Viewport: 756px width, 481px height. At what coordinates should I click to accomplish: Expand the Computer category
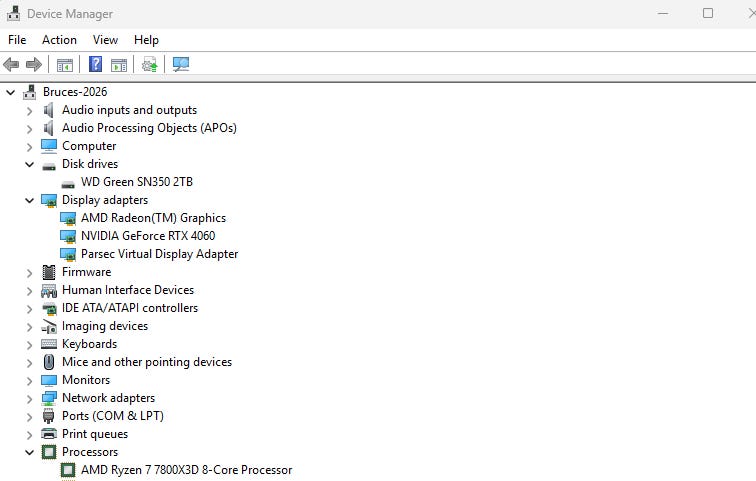29,147
